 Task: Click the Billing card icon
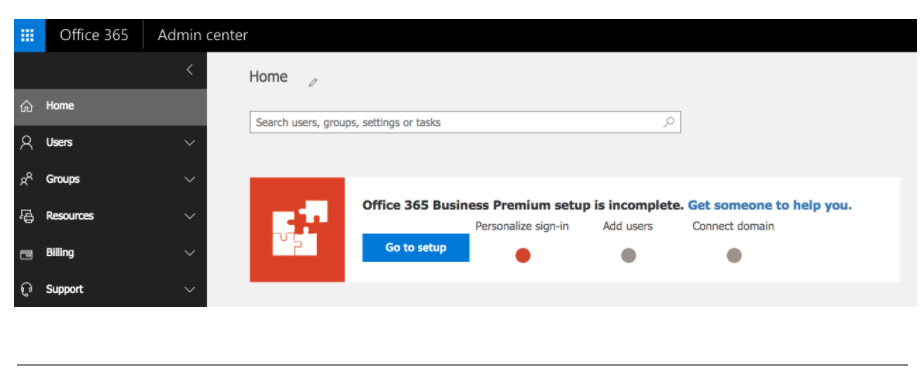(x=26, y=254)
